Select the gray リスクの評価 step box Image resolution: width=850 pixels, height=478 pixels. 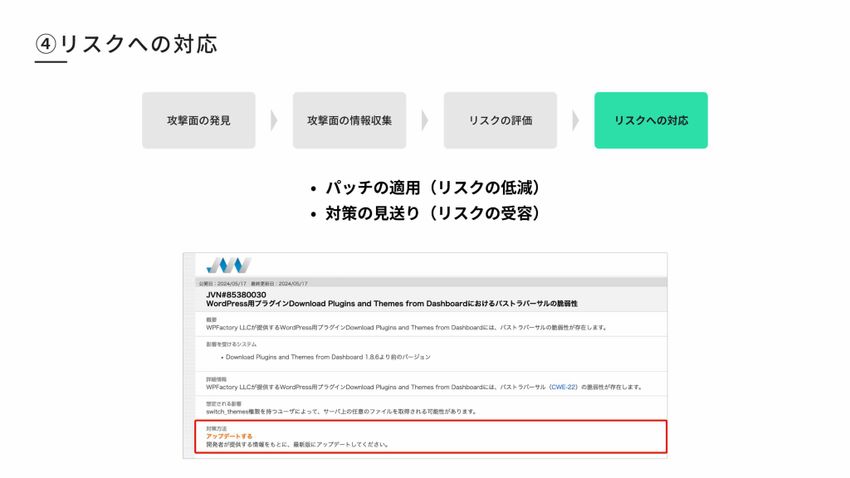pos(500,120)
